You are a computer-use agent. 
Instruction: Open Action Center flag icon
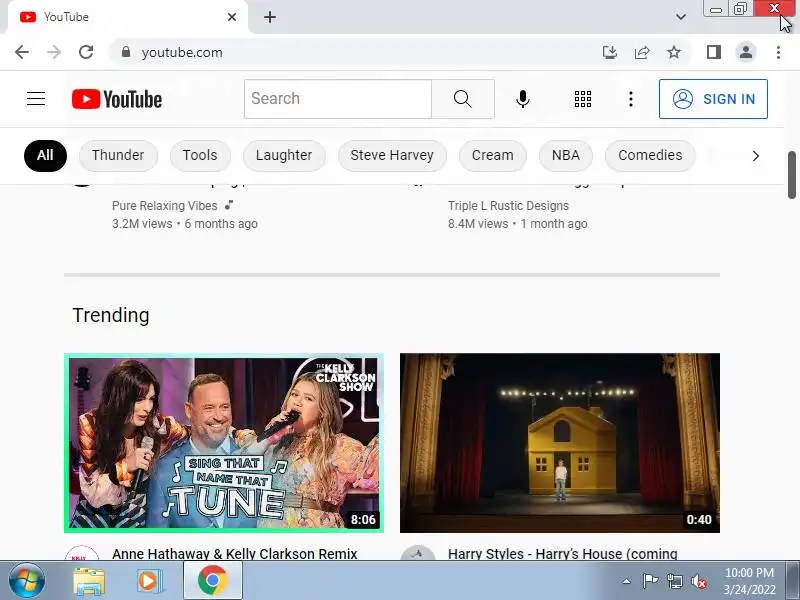point(649,581)
